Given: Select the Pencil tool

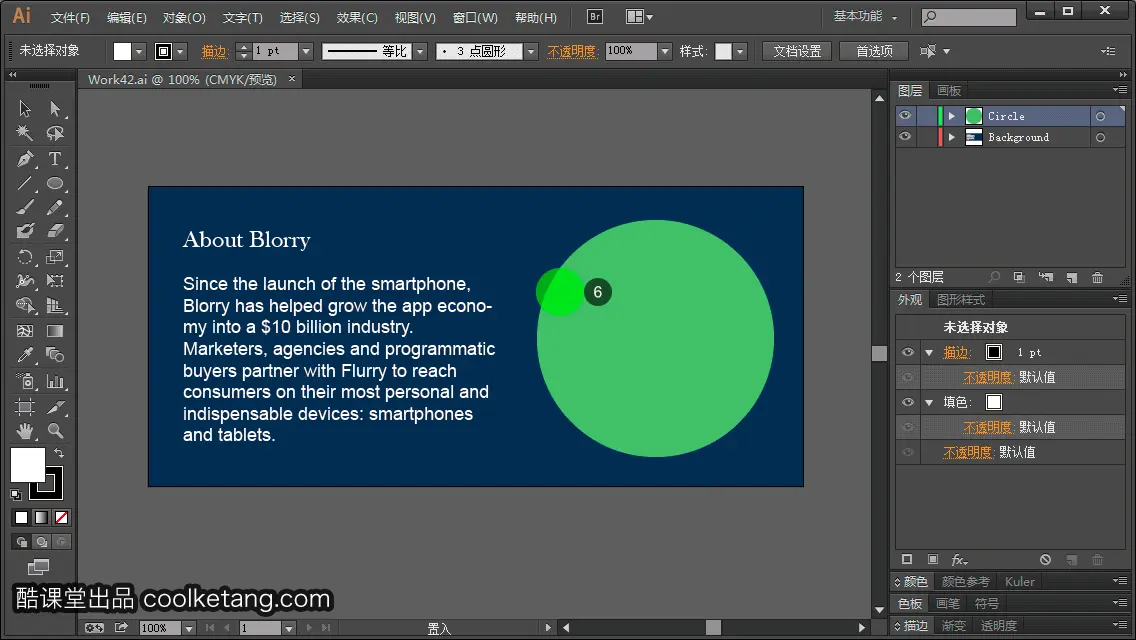Looking at the screenshot, I should tap(55, 207).
